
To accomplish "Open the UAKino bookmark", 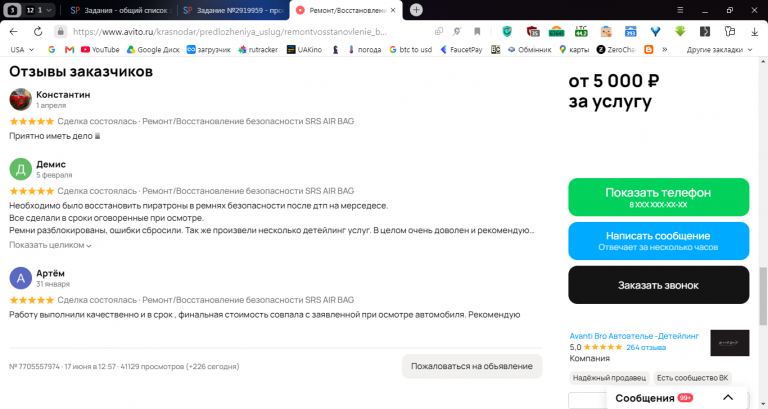I will [x=304, y=49].
